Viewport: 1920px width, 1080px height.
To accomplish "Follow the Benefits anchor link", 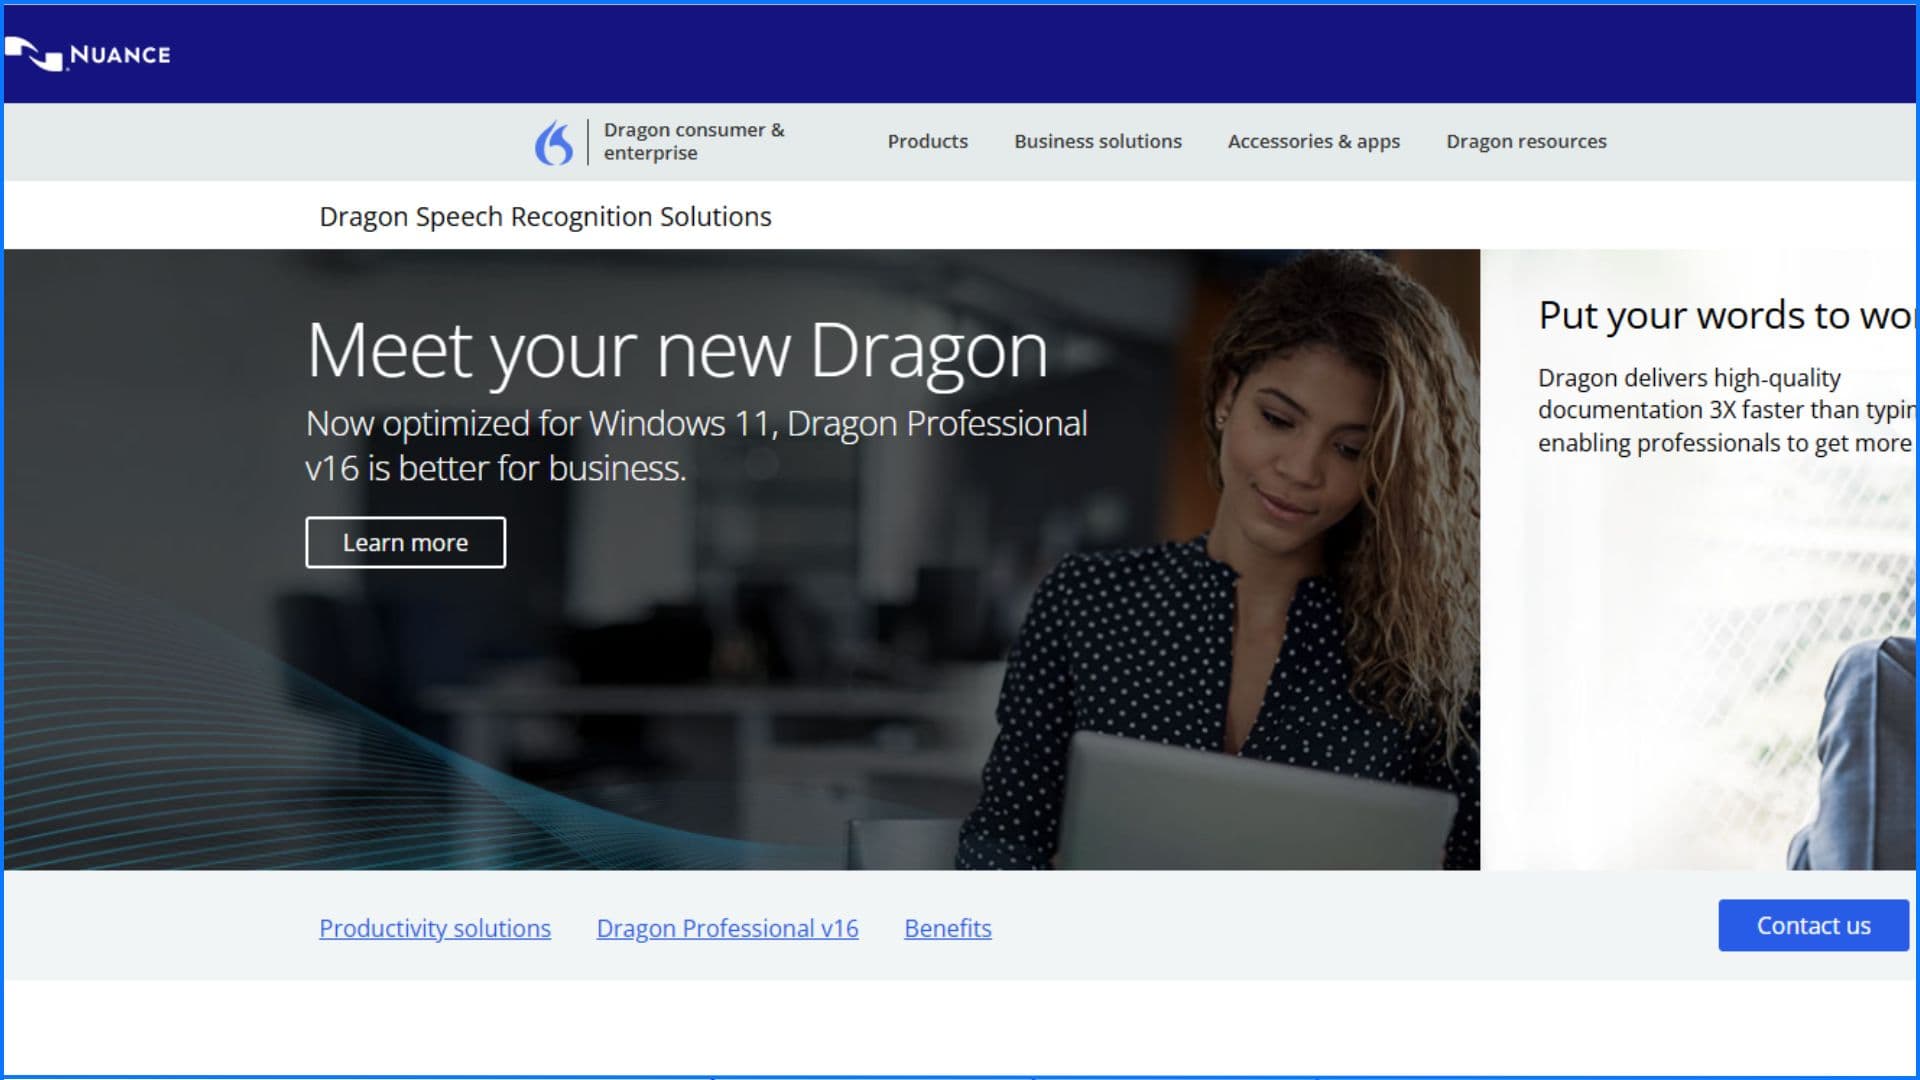I will [947, 928].
